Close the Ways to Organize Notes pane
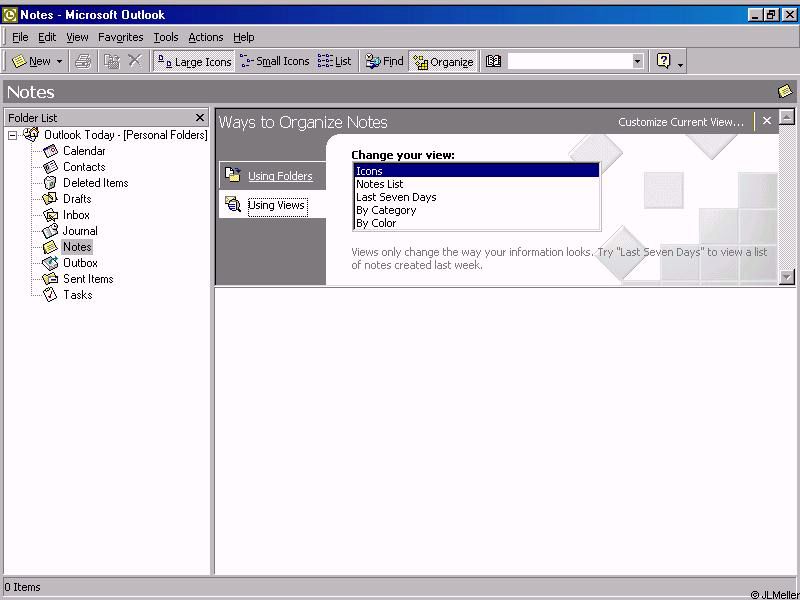The width and height of the screenshot is (800, 600). [x=767, y=121]
